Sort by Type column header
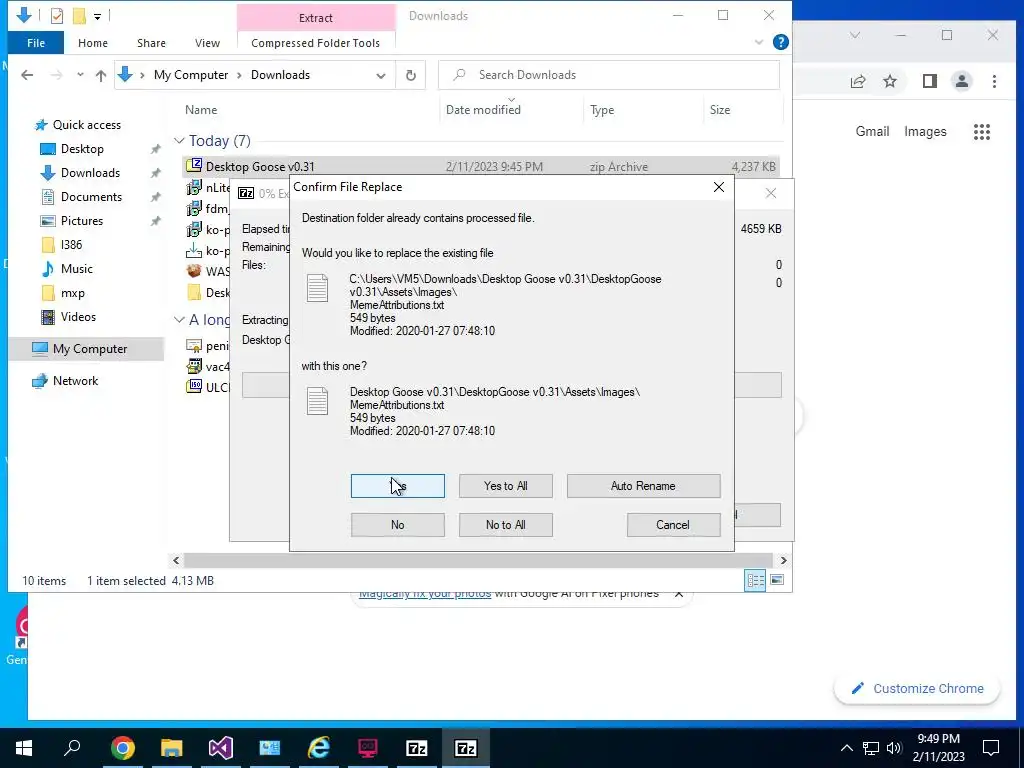Image resolution: width=1024 pixels, height=768 pixels. pyautogui.click(x=602, y=110)
